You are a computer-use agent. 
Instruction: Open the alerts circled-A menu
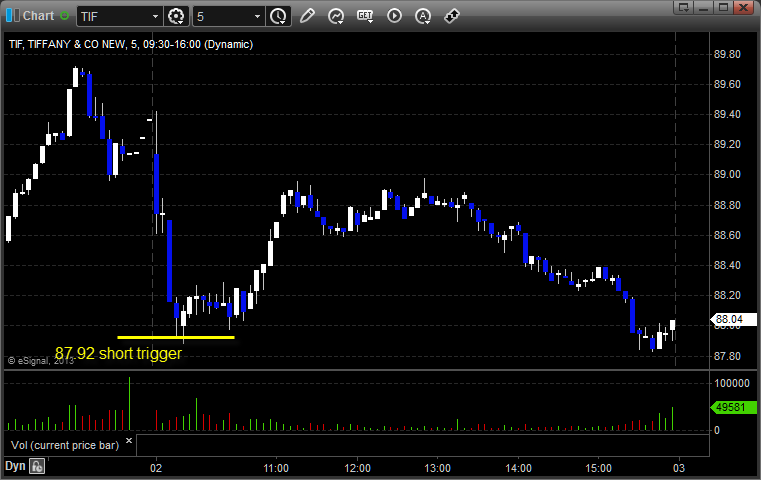coord(423,16)
